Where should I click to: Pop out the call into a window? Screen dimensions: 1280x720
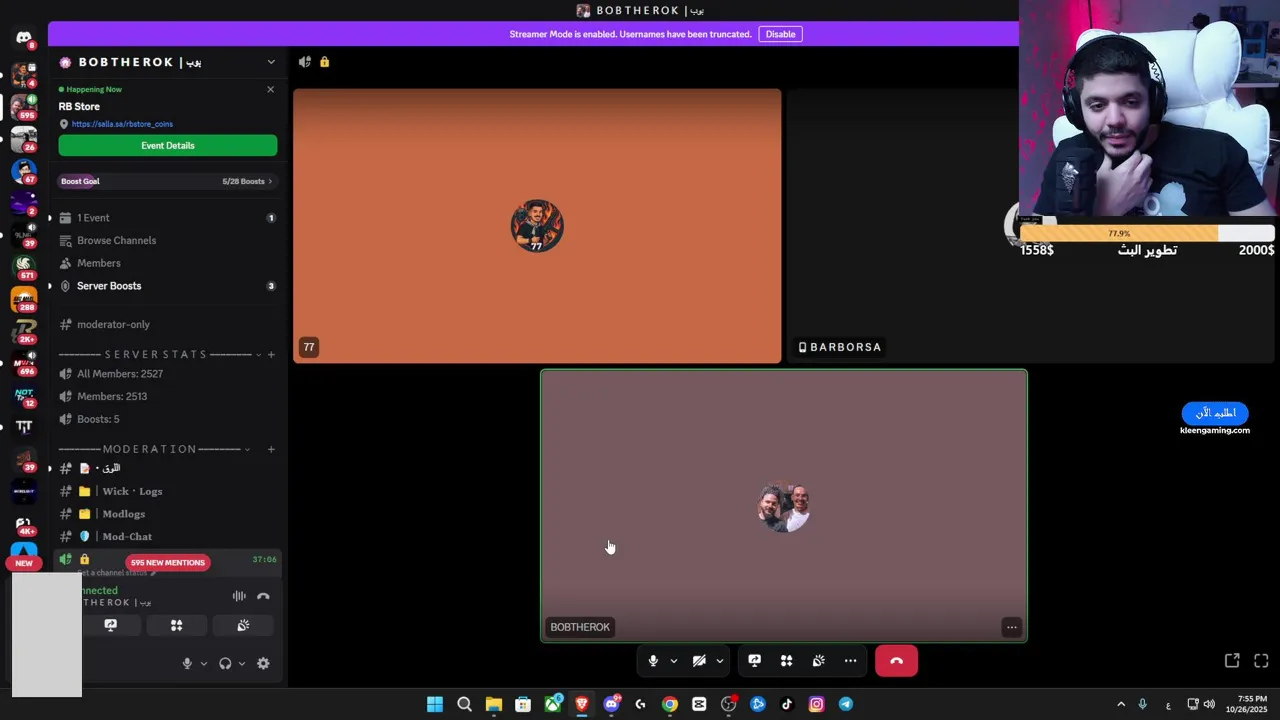click(x=1232, y=661)
